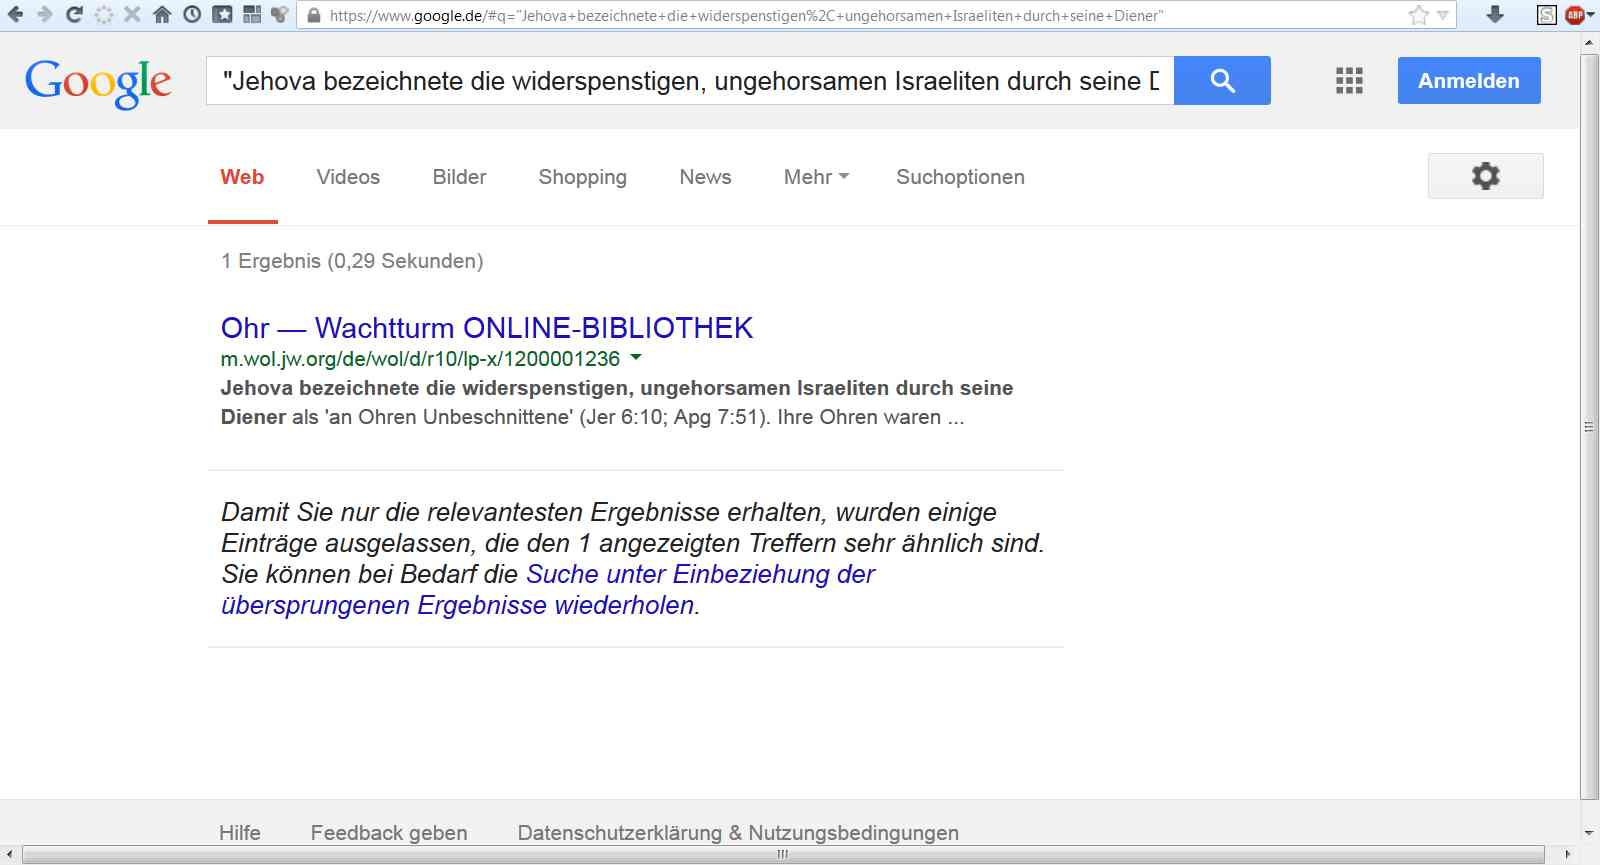This screenshot has height=865, width=1600.
Task: Go forward with the browser forward arrow
Action: 44,15
